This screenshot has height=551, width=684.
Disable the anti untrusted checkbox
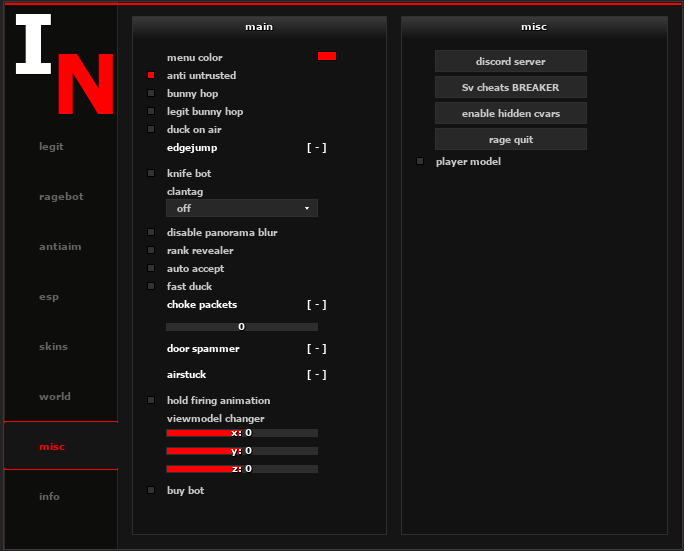[x=151, y=75]
